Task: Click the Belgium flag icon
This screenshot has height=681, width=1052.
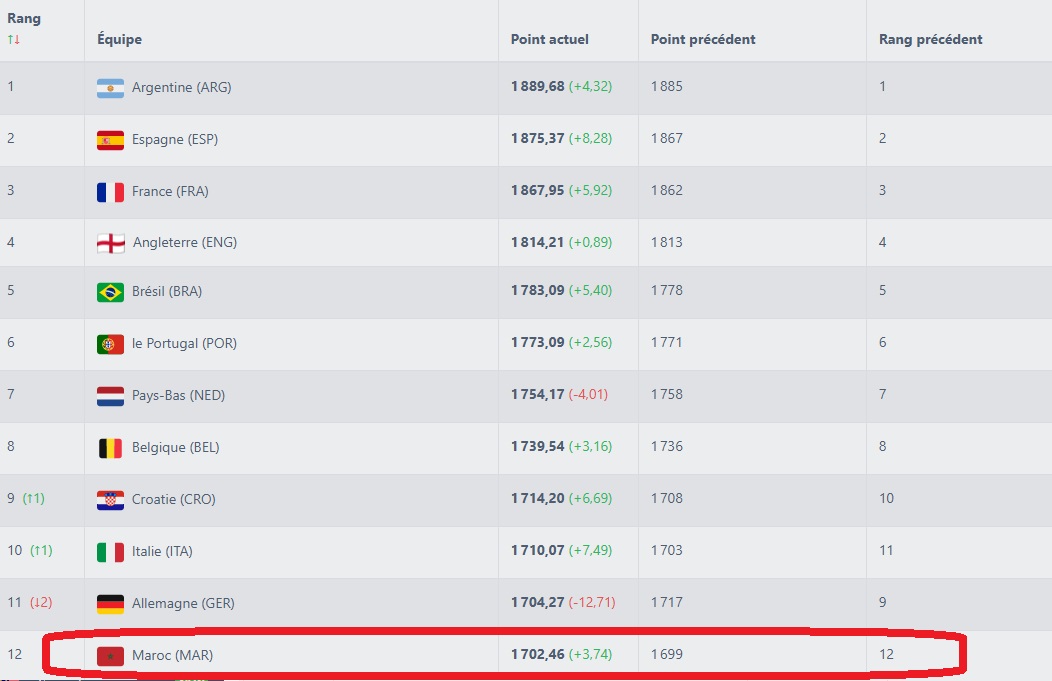Action: click(x=110, y=448)
